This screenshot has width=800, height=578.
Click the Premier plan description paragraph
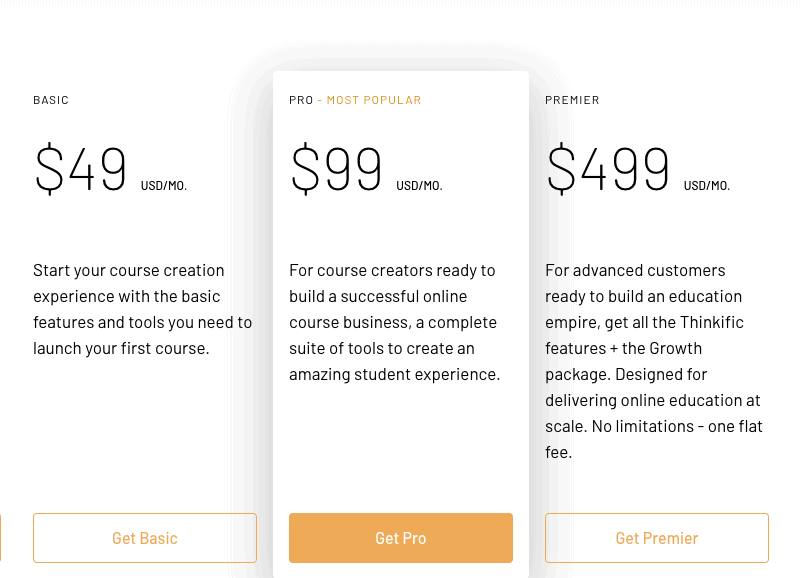pyautogui.click(x=654, y=361)
